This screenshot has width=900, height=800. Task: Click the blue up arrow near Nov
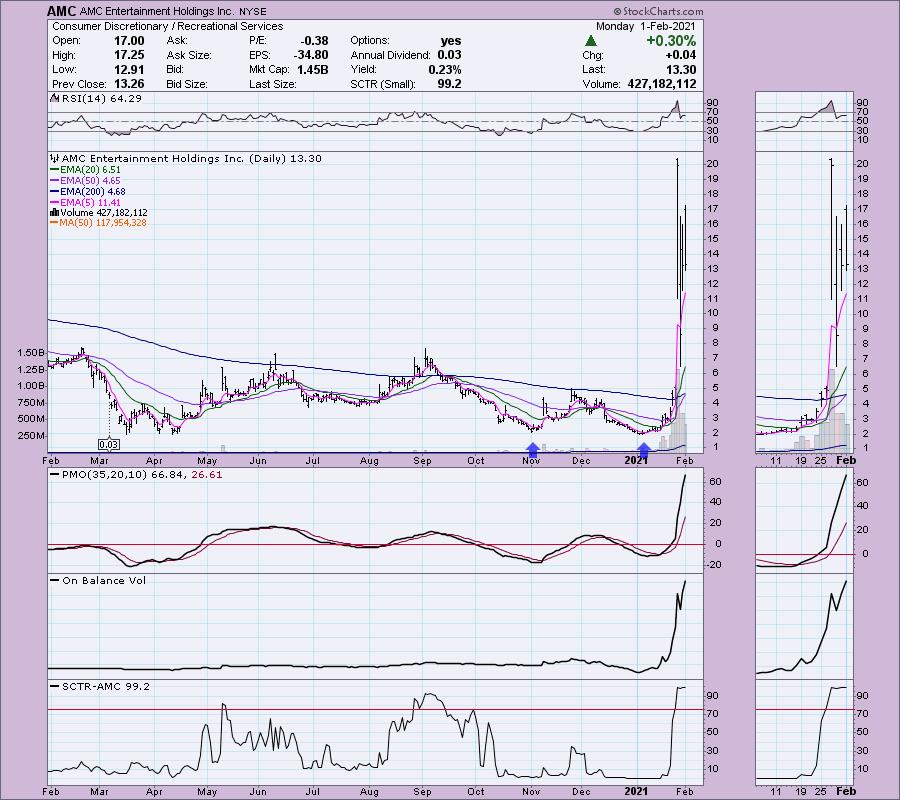tap(533, 451)
